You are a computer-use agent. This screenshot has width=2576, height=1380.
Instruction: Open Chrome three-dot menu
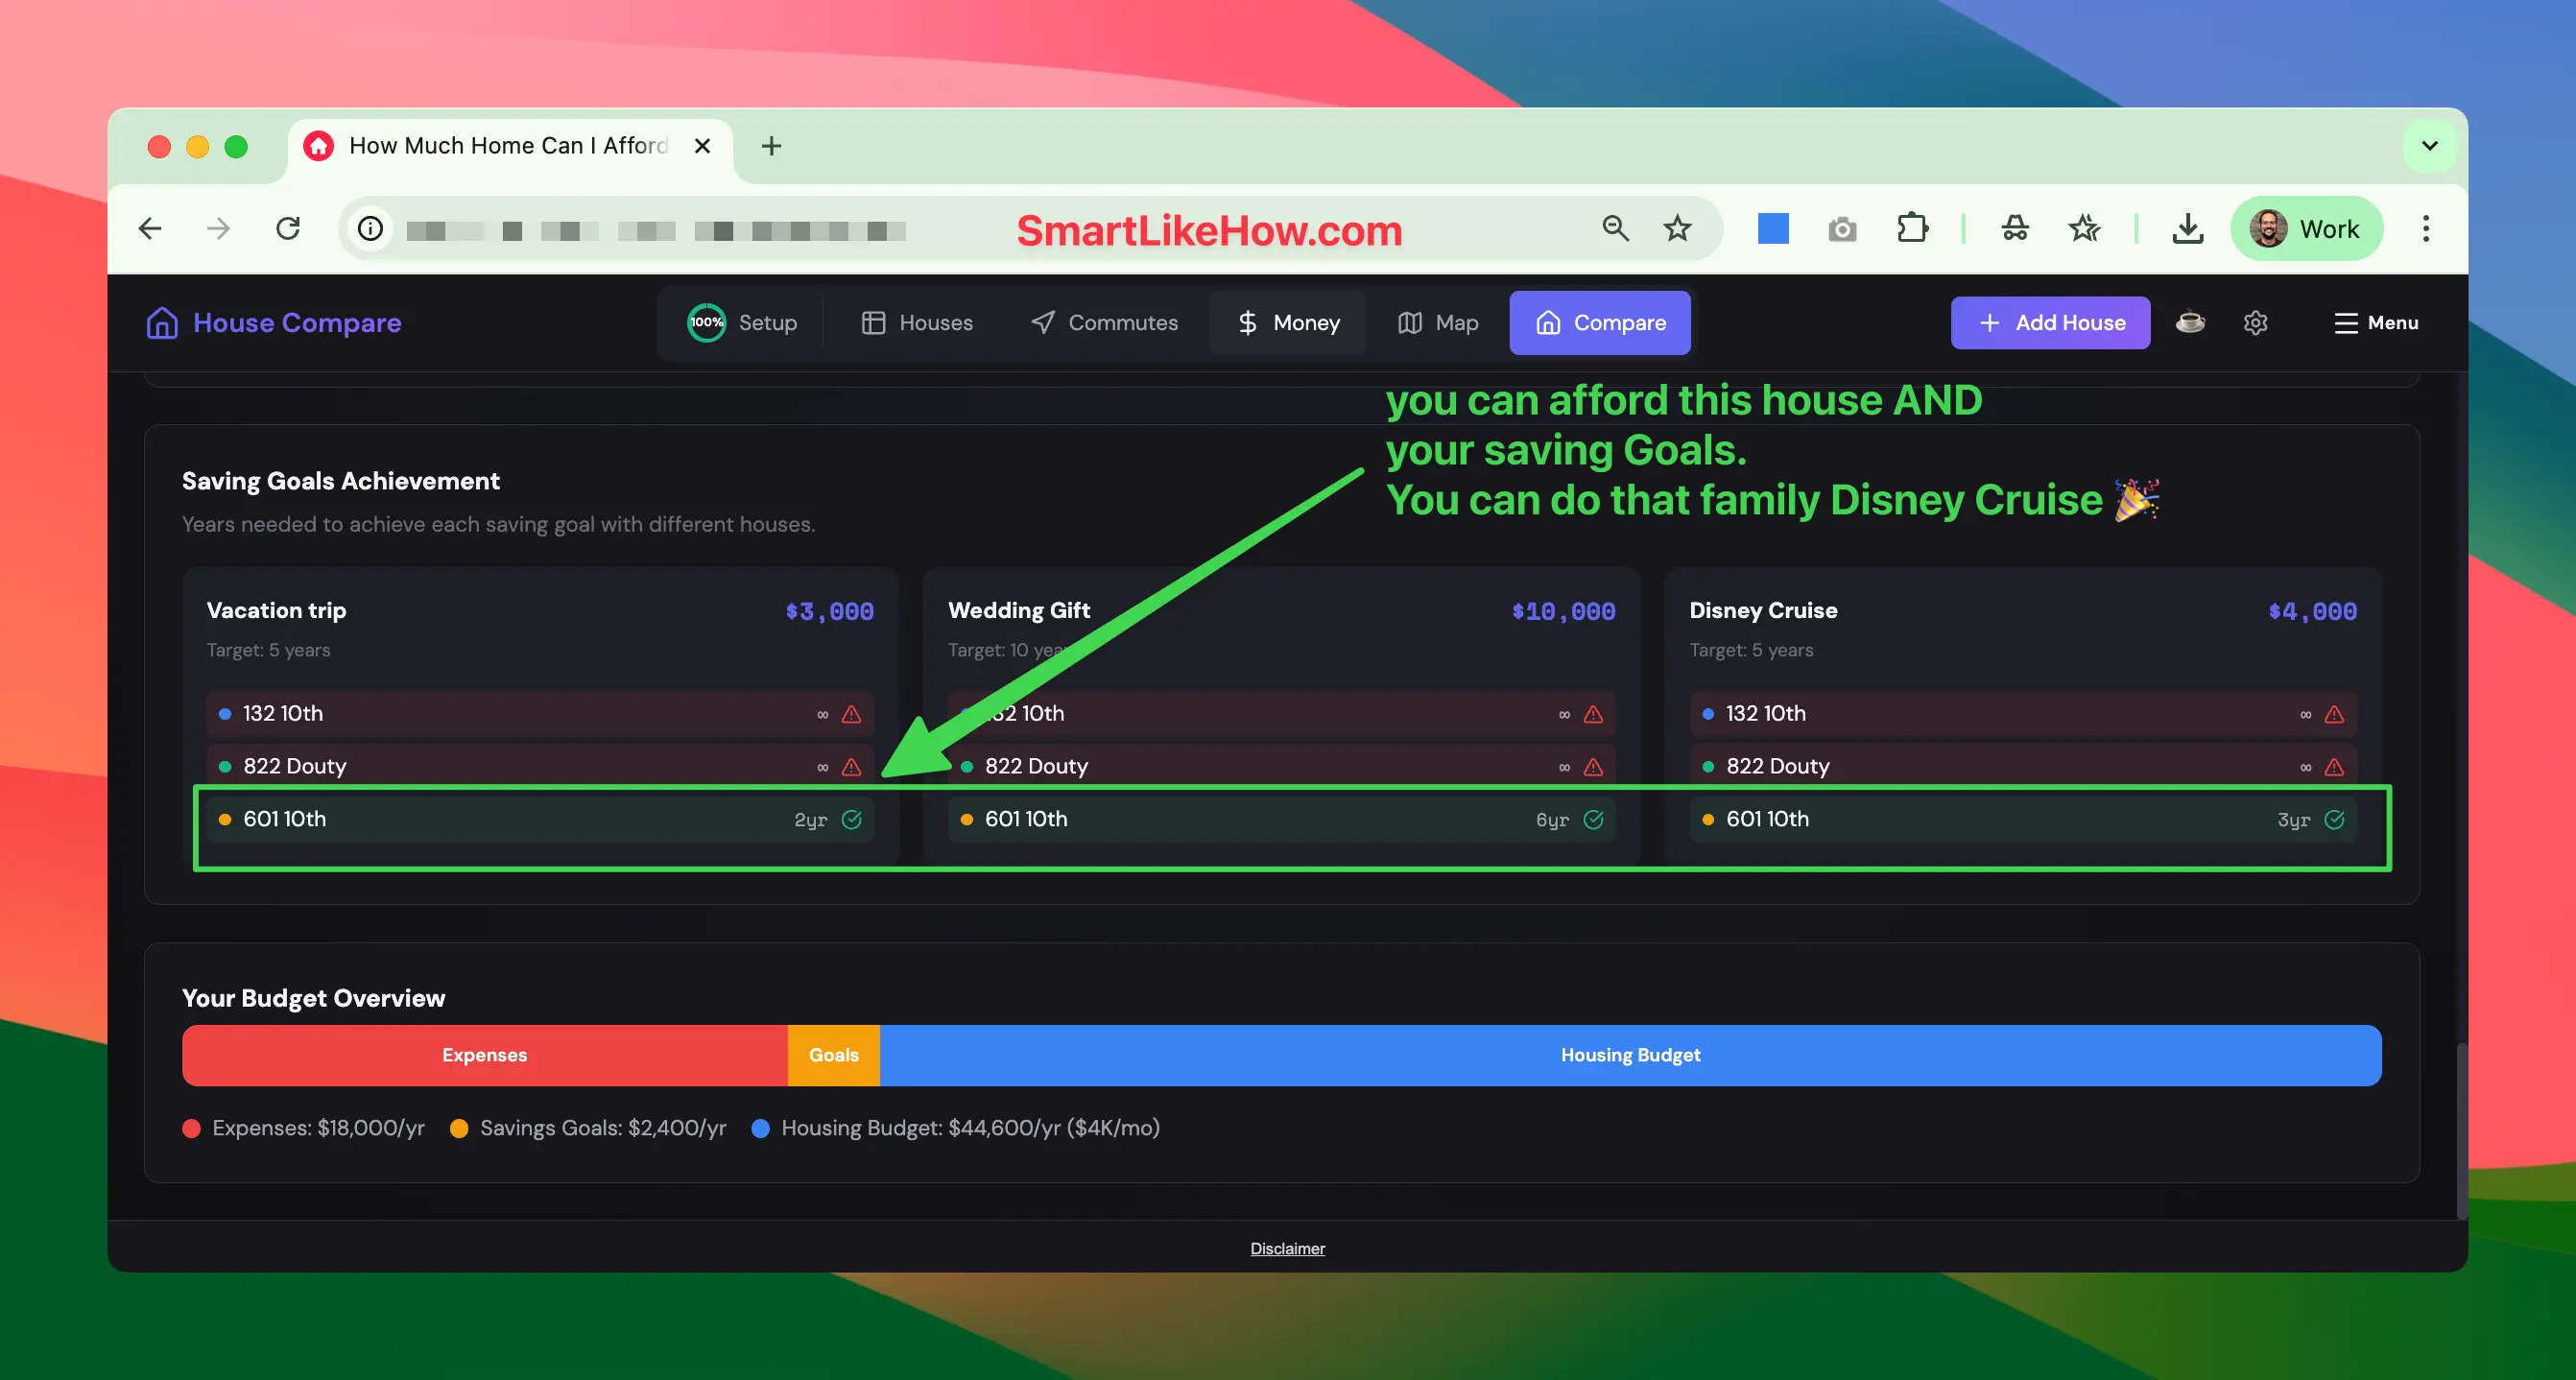2425,229
